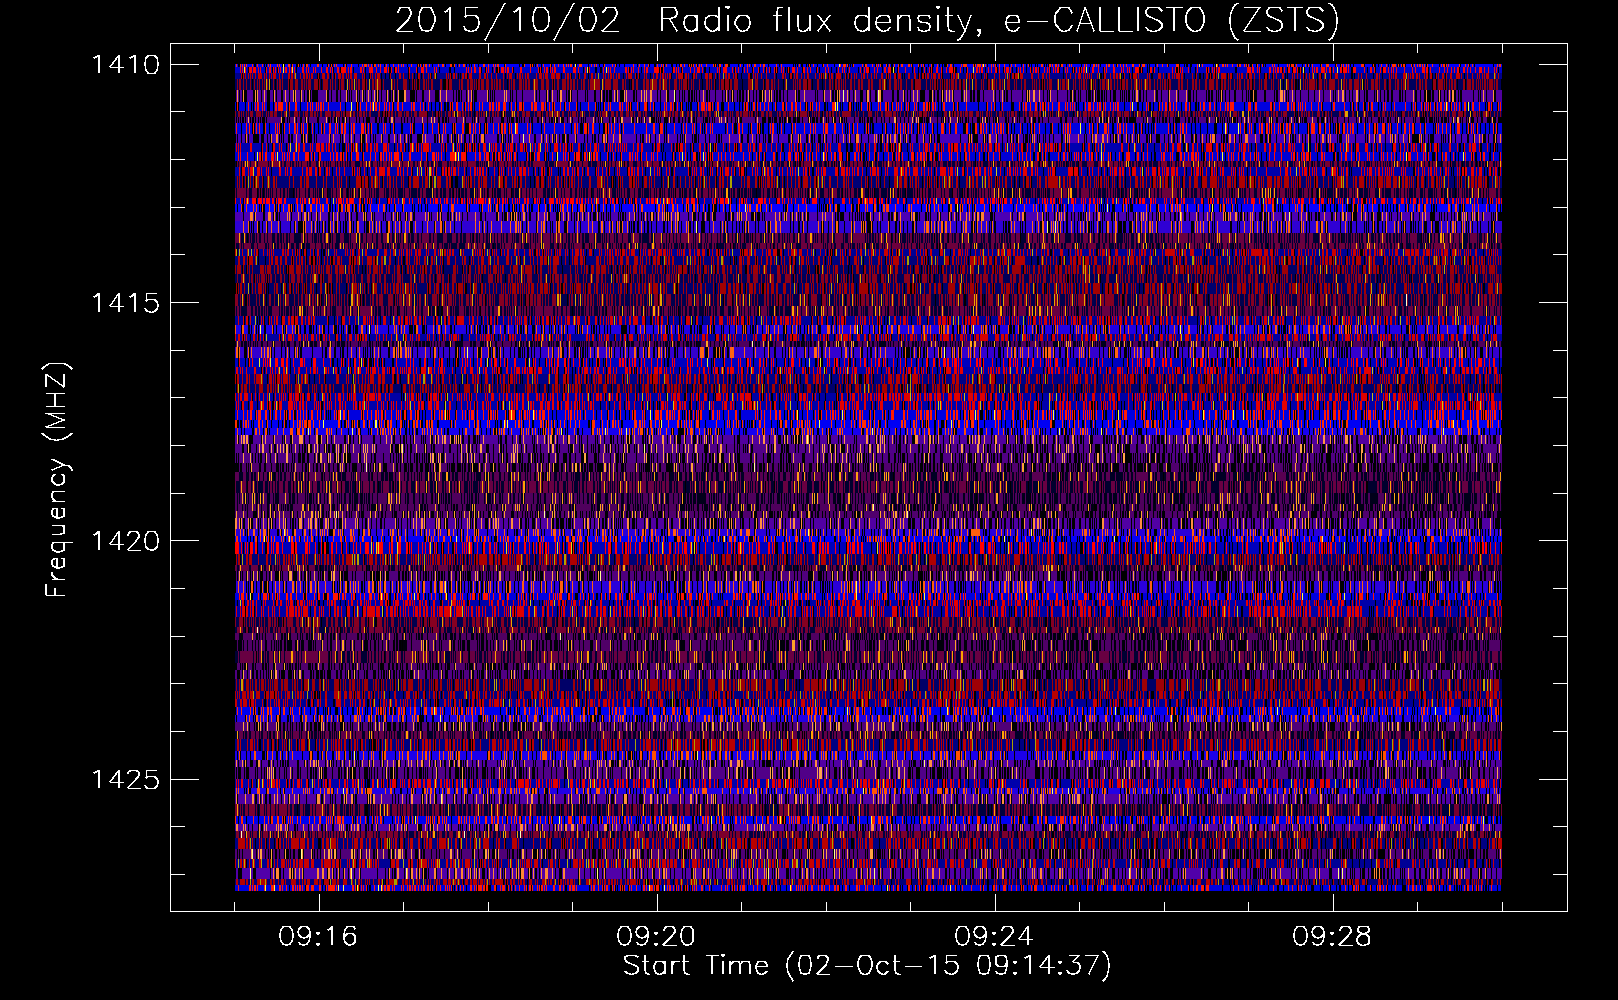Click the 09:24 time tick label
The width and height of the screenshot is (1618, 1000).
point(994,937)
